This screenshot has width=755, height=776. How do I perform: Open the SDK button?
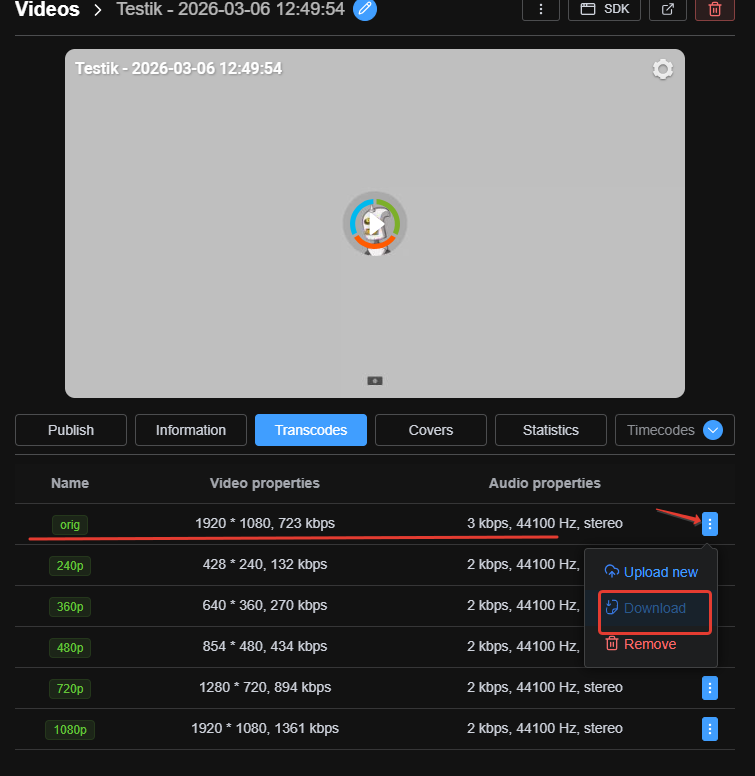604,9
